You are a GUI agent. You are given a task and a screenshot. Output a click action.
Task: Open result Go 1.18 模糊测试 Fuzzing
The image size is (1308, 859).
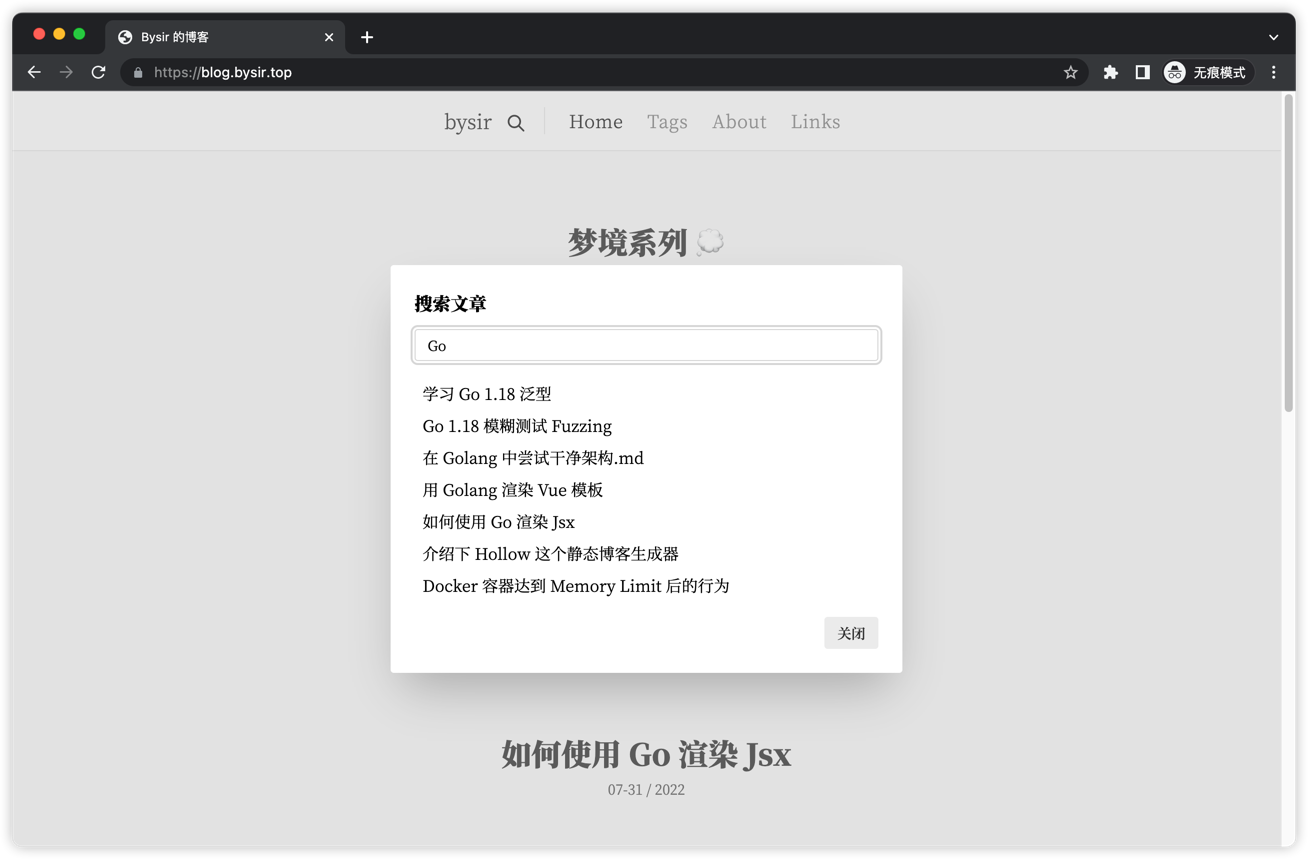pos(517,426)
